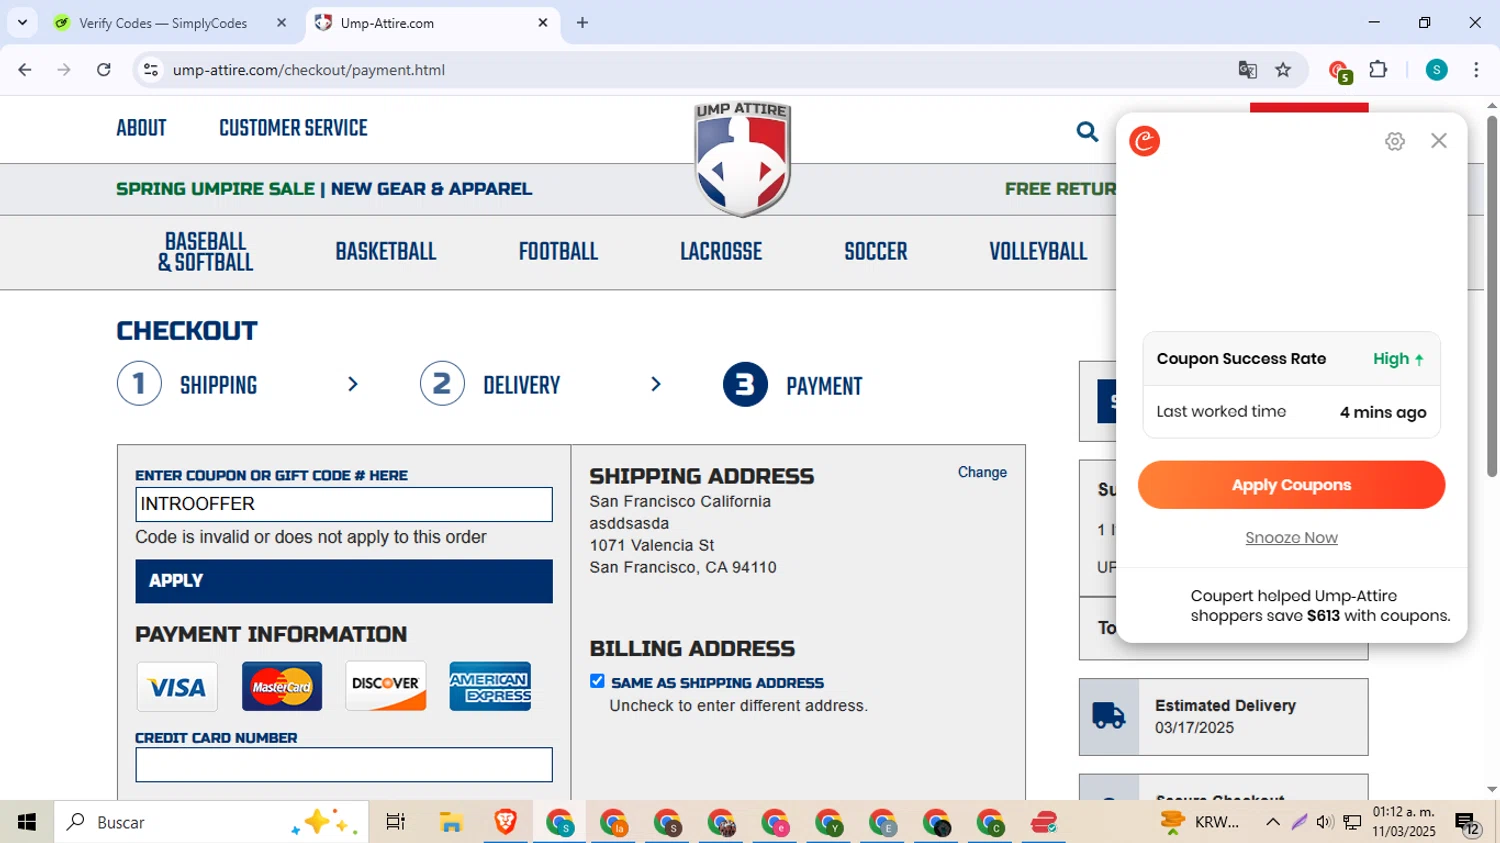Open a new browser tab
Screen dimensions: 1500x843
pos(582,23)
